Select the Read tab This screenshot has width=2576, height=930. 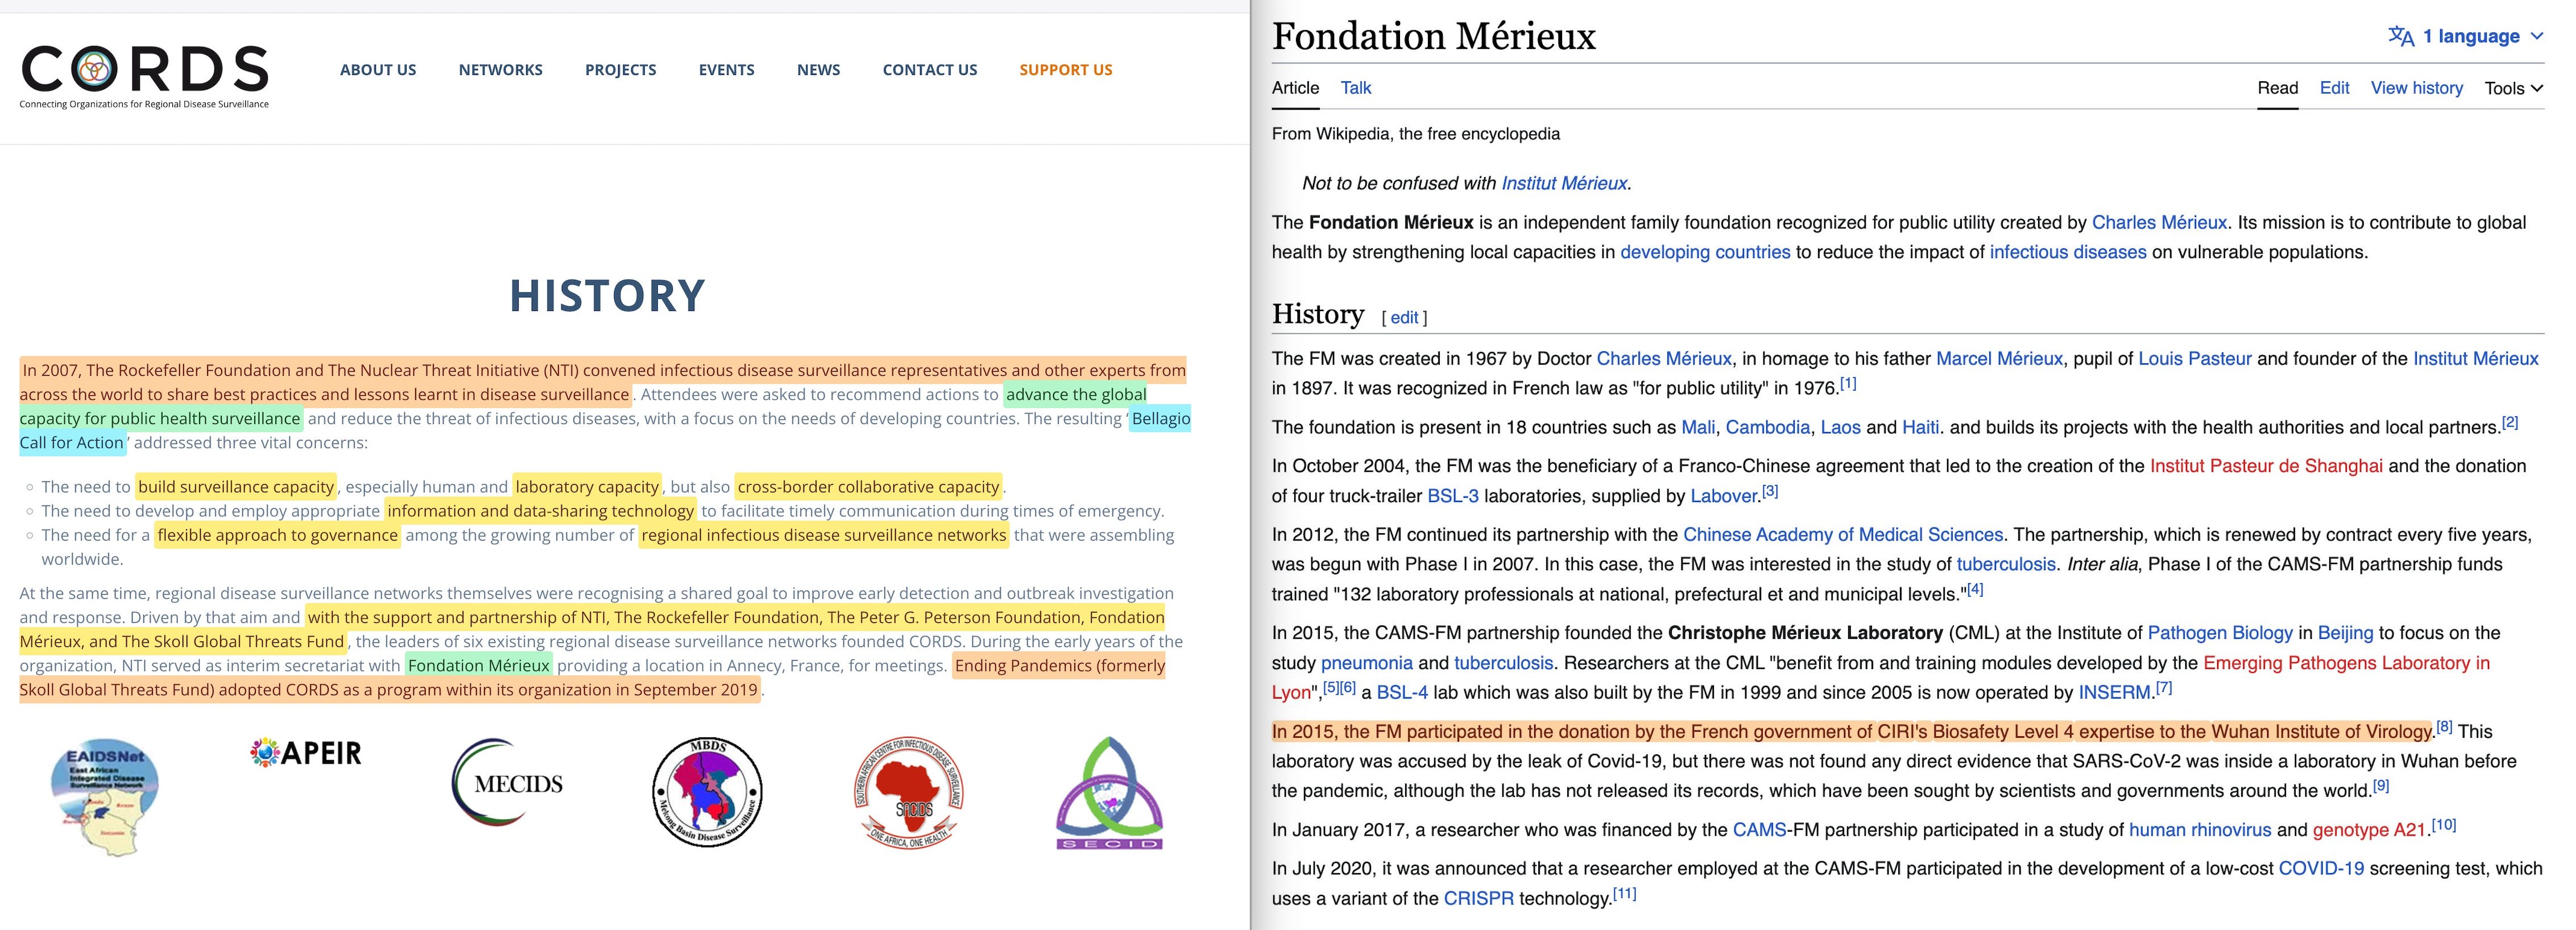pos(2278,88)
